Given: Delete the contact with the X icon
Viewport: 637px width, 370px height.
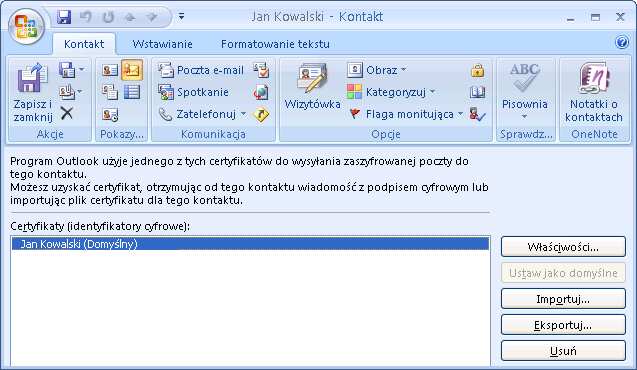Looking at the screenshot, I should click(67, 113).
